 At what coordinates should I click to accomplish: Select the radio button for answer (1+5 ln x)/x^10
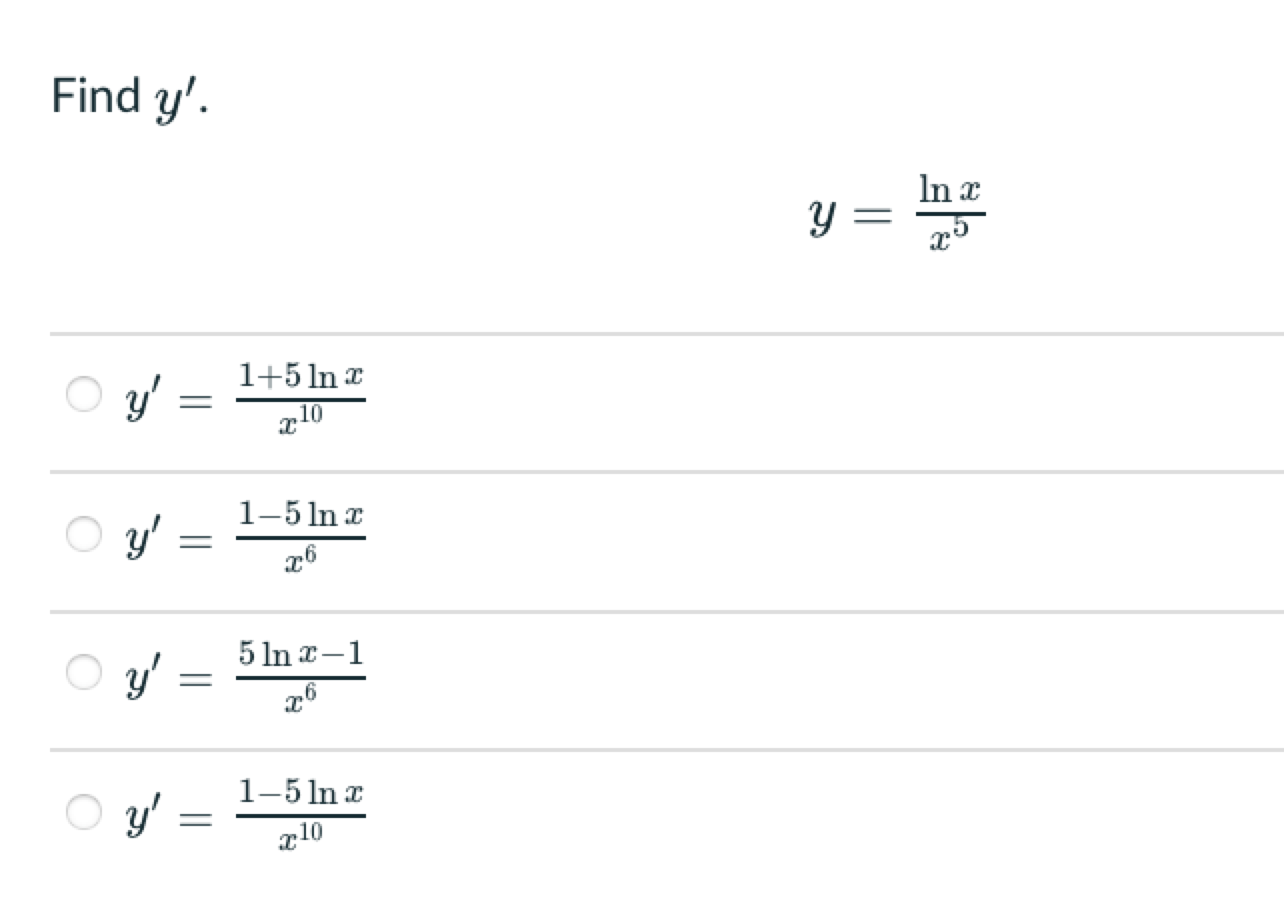(x=84, y=396)
